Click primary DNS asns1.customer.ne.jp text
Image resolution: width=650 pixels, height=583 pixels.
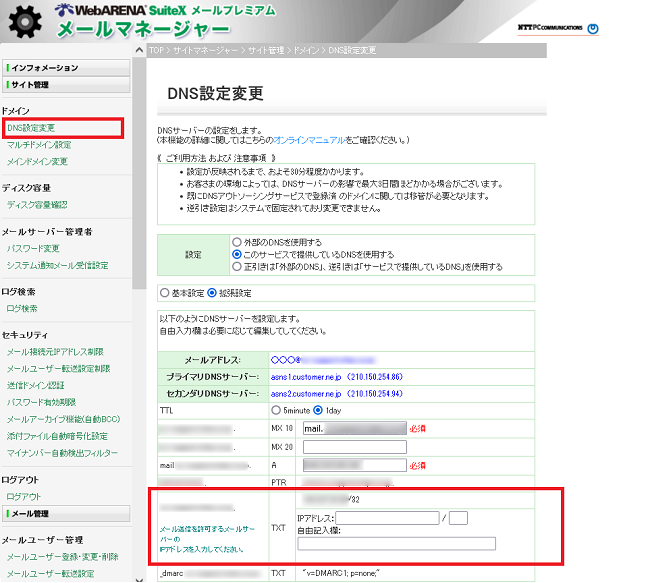coord(306,377)
